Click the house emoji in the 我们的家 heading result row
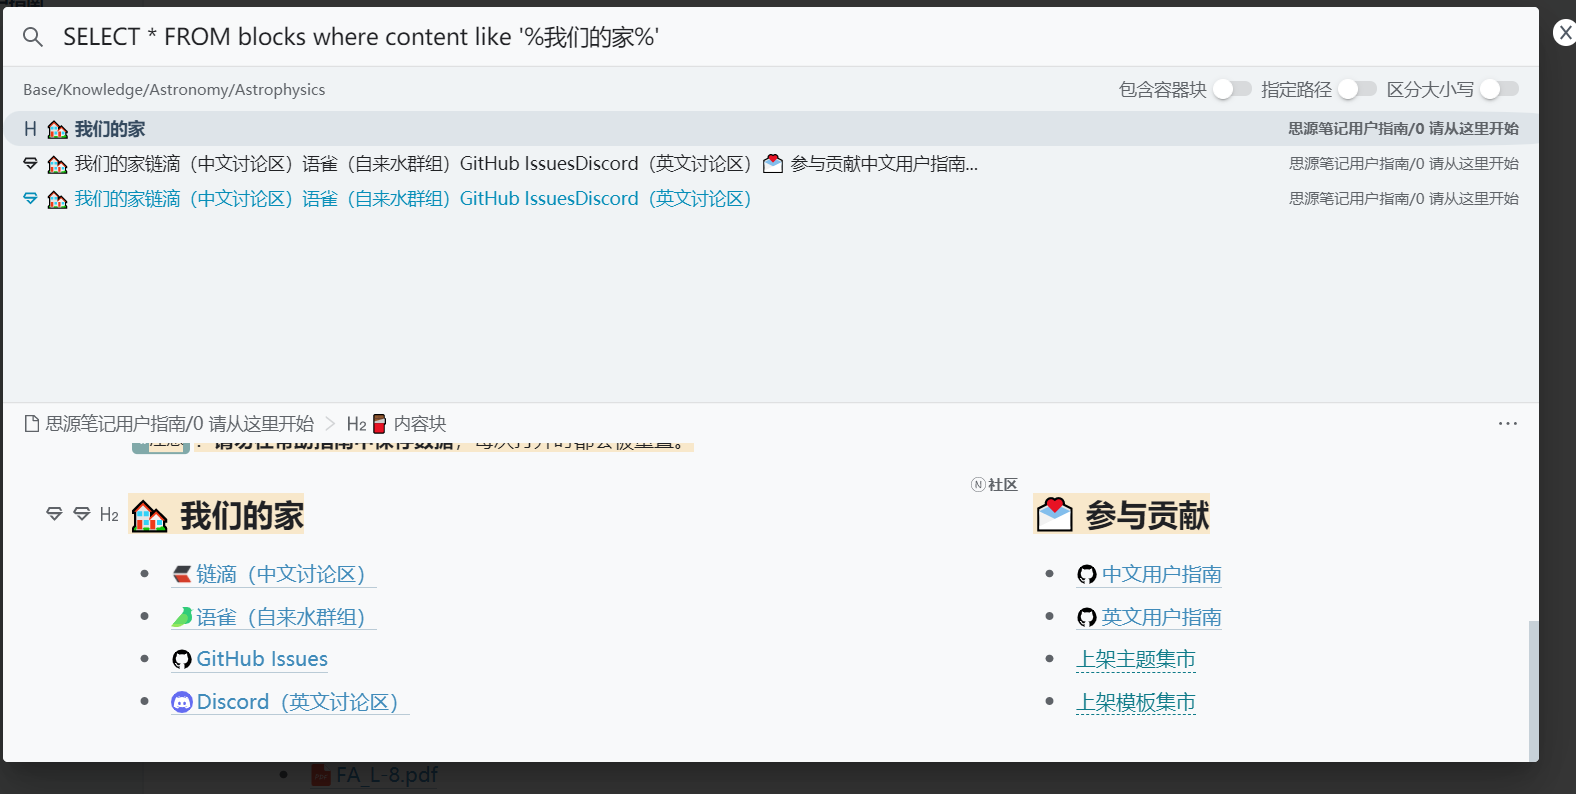1576x794 pixels. coord(58,130)
